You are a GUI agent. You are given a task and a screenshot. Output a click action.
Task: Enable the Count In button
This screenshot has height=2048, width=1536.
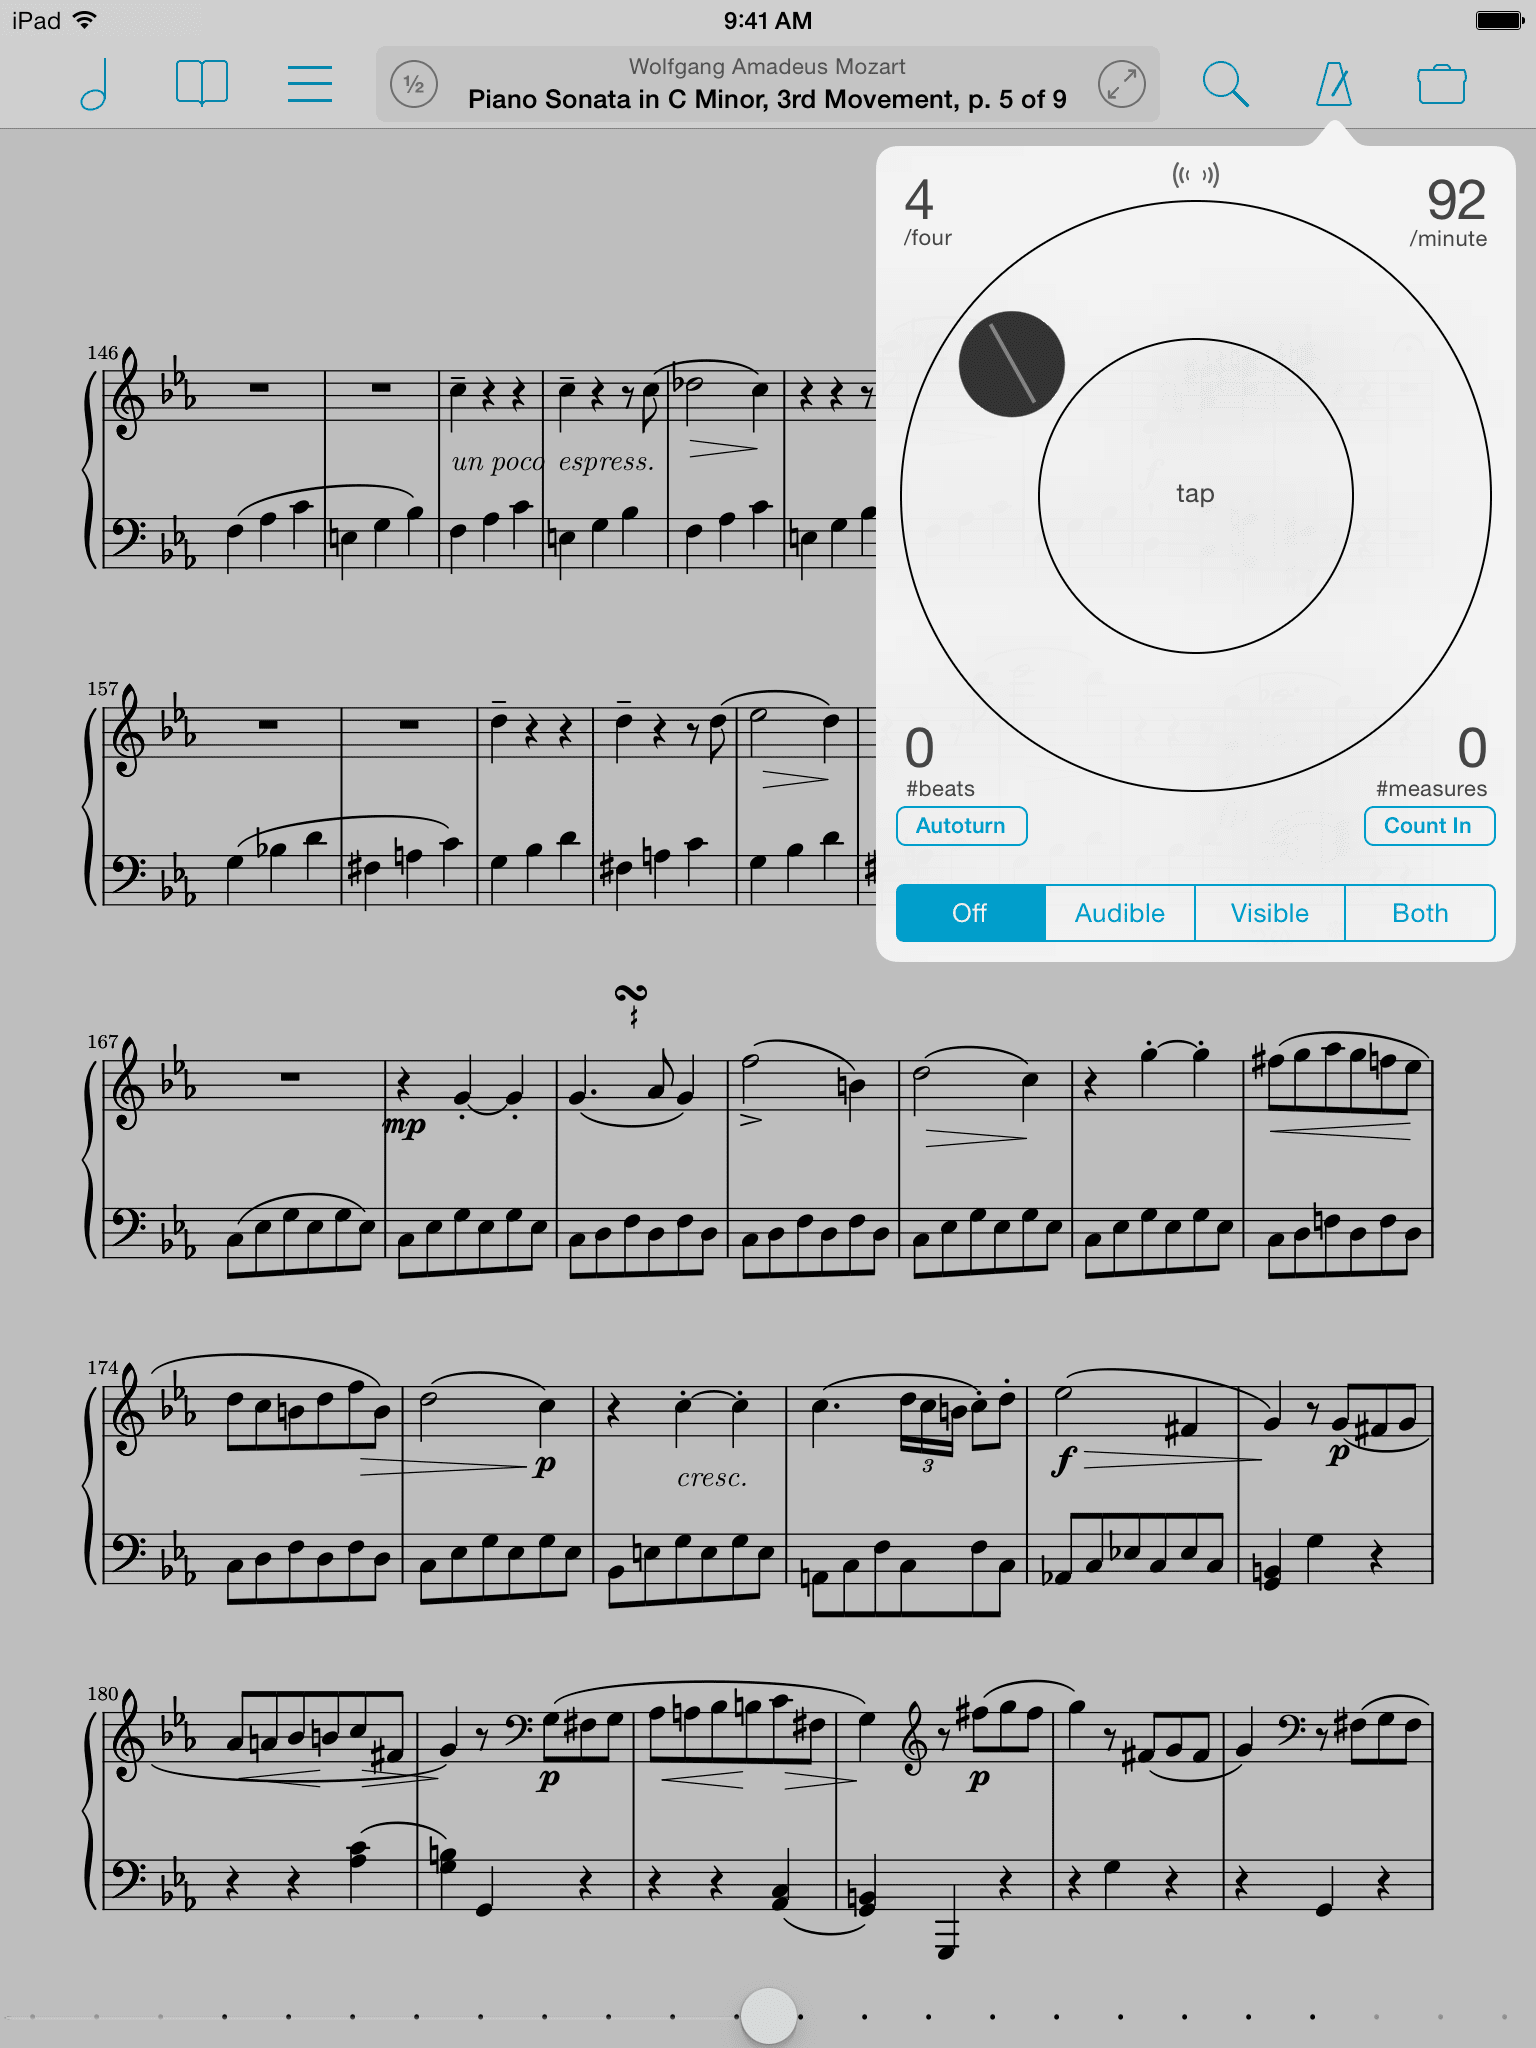pyautogui.click(x=1429, y=826)
